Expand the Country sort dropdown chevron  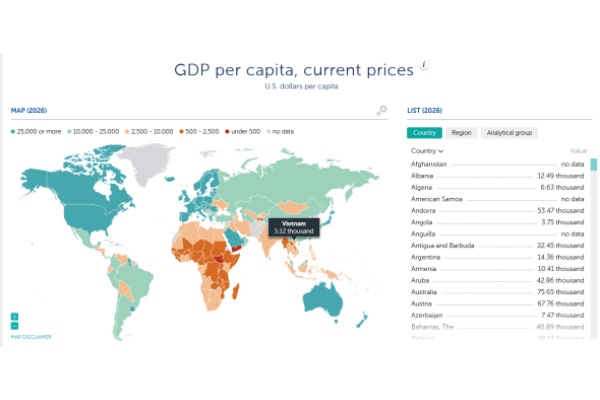coord(441,151)
